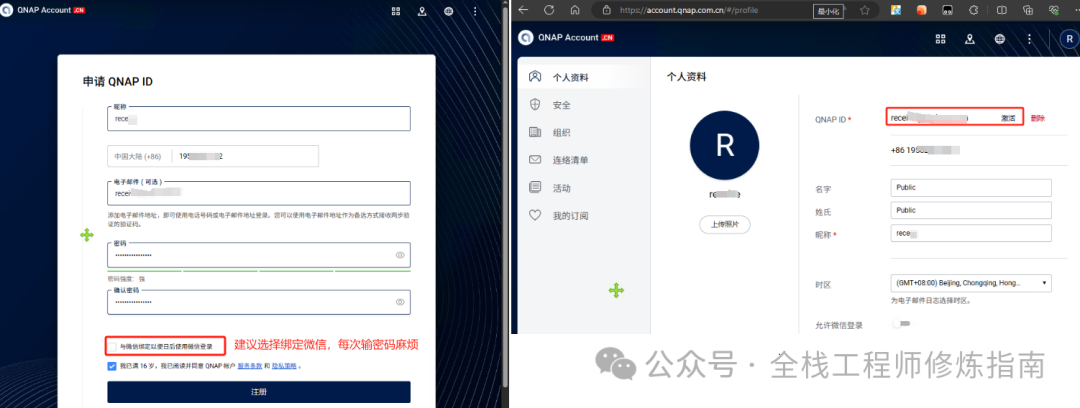Open location pin icon on the registration page
This screenshot has height=408, width=1080.
click(422, 11)
